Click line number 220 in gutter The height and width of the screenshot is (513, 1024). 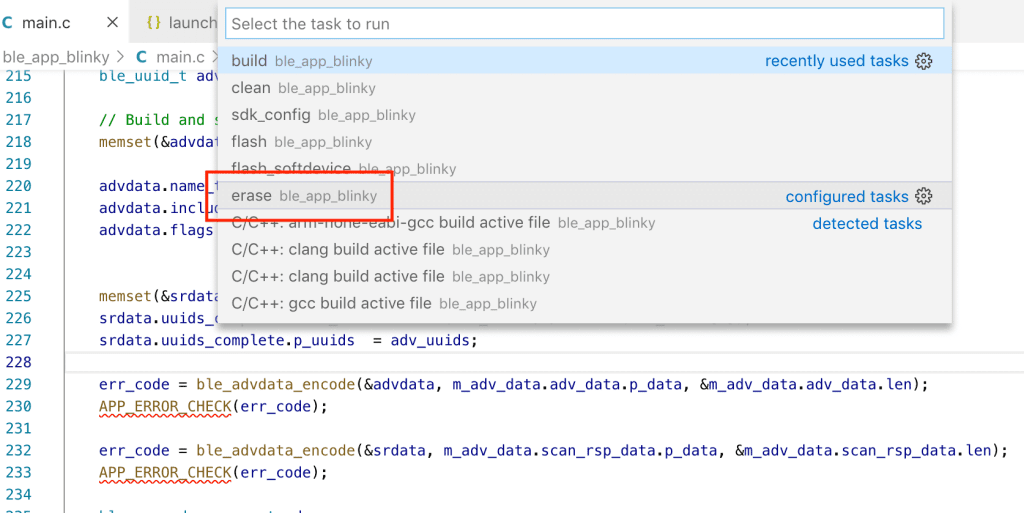click(18, 187)
